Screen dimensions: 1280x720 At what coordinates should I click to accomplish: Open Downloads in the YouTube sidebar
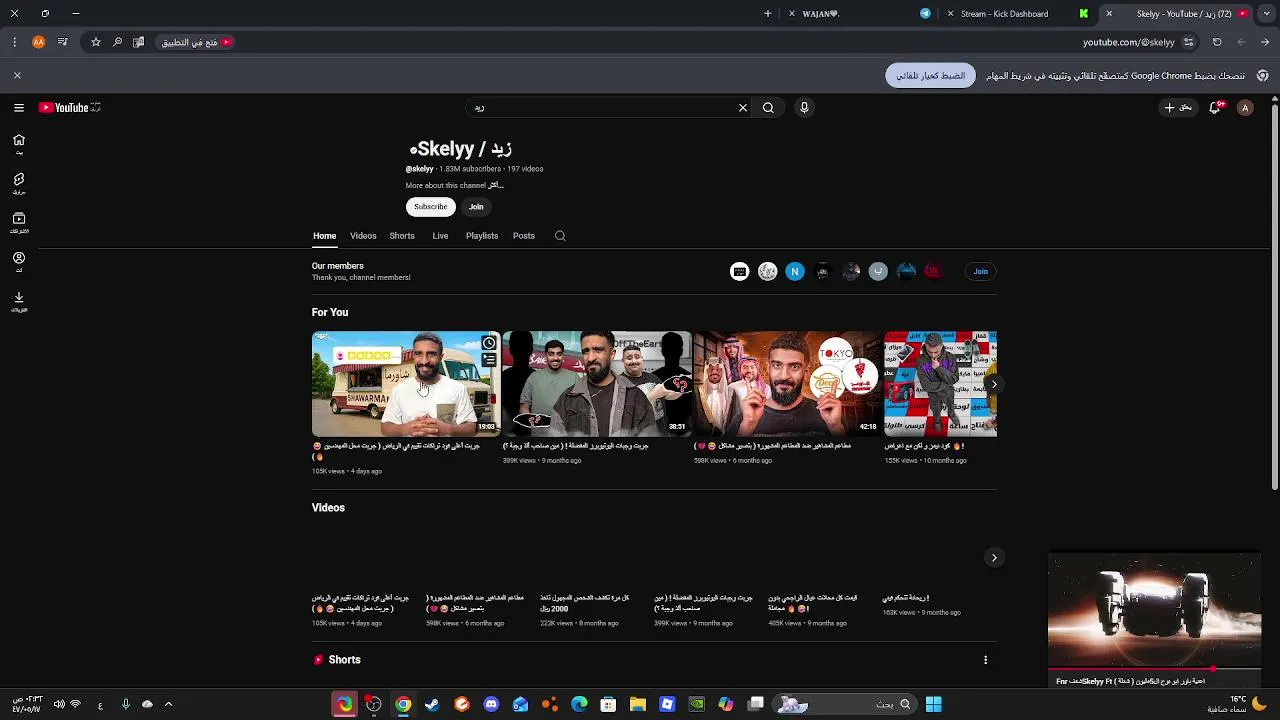pos(19,301)
